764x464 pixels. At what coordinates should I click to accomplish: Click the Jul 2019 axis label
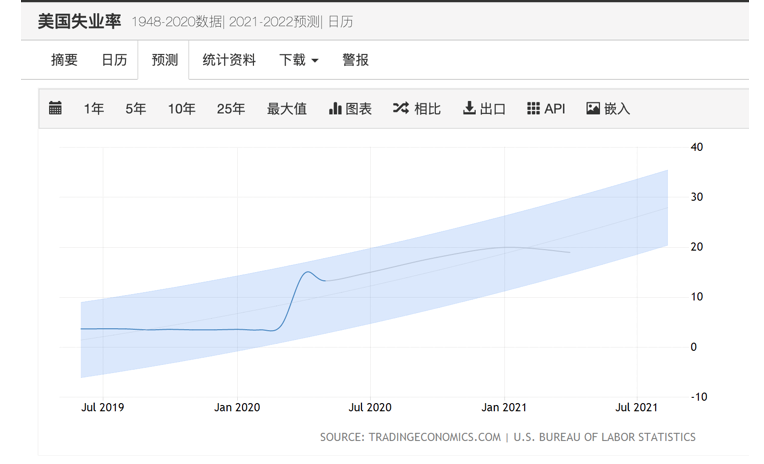pyautogui.click(x=102, y=407)
